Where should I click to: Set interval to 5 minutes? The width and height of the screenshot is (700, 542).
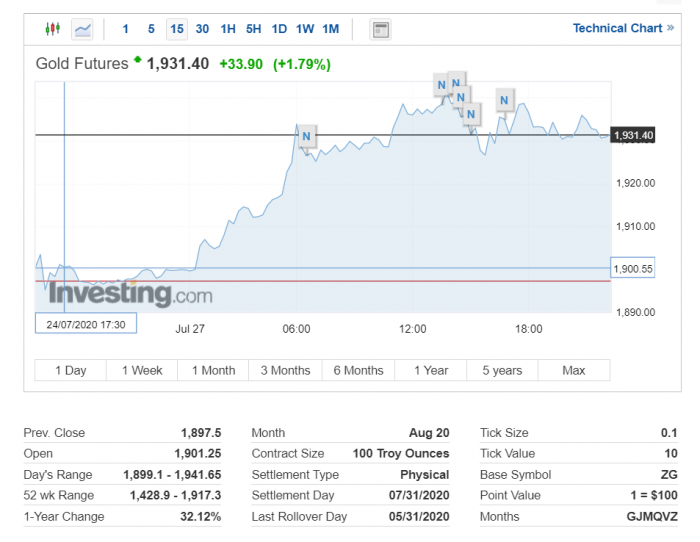pos(151,29)
